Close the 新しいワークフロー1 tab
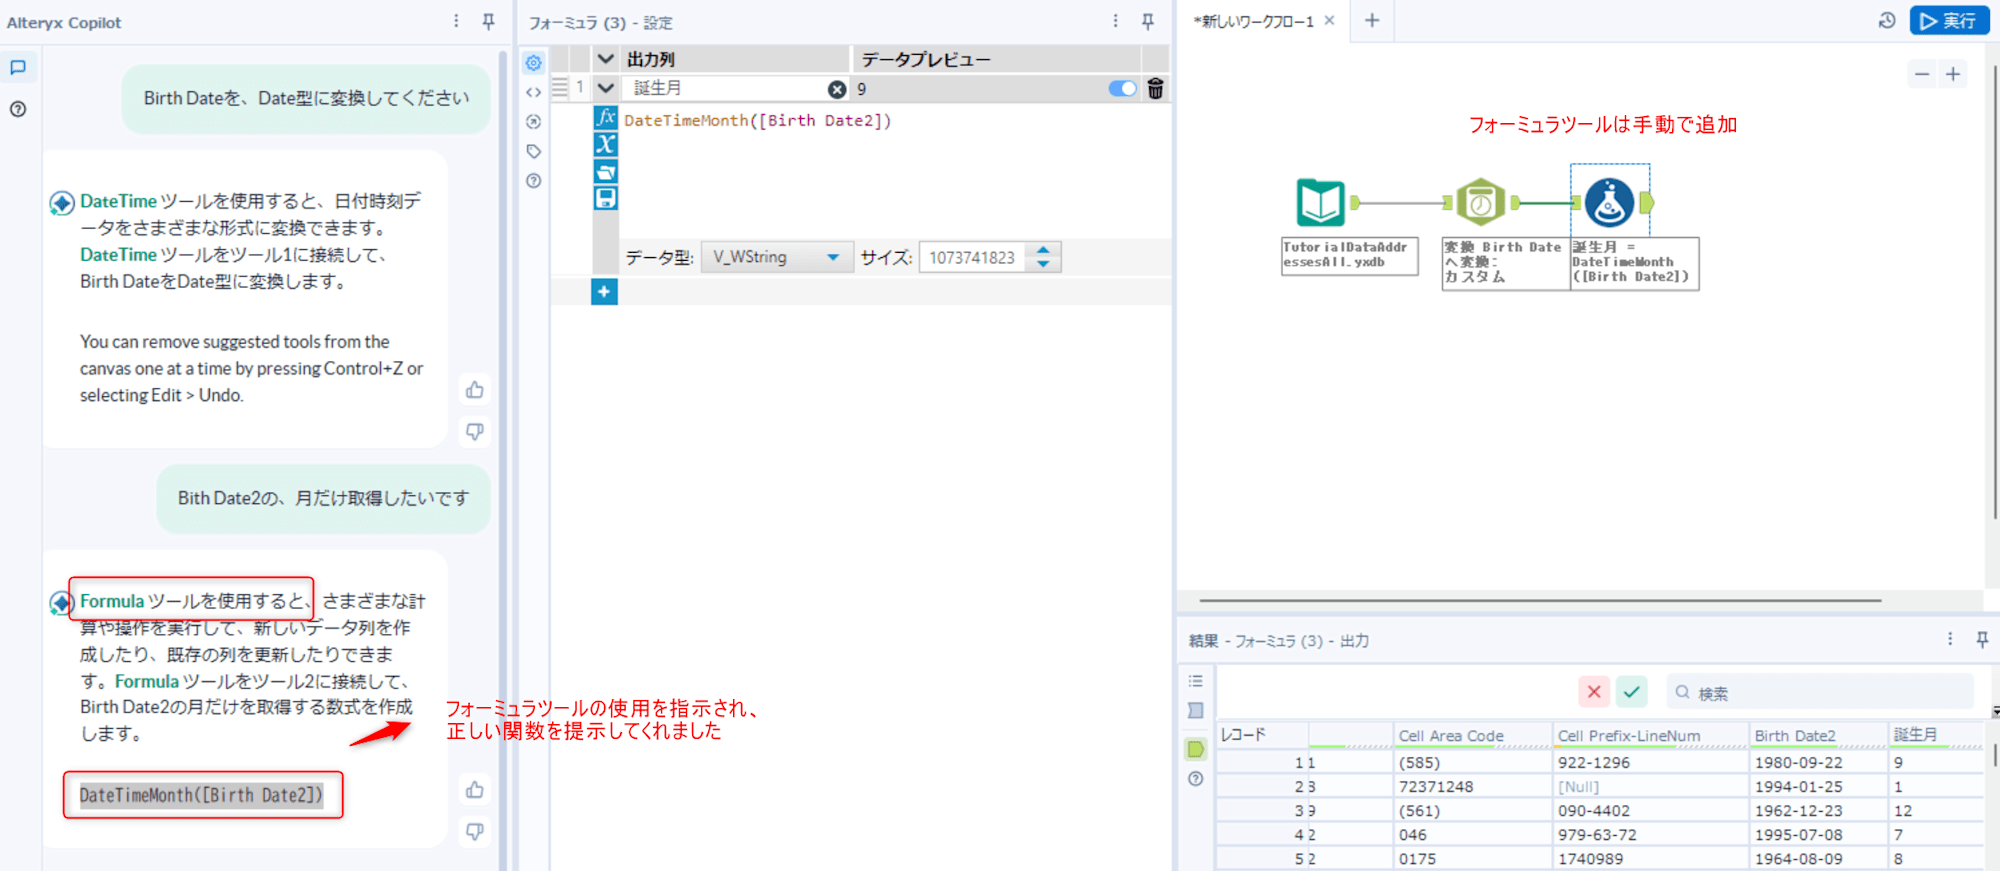 click(x=1329, y=20)
